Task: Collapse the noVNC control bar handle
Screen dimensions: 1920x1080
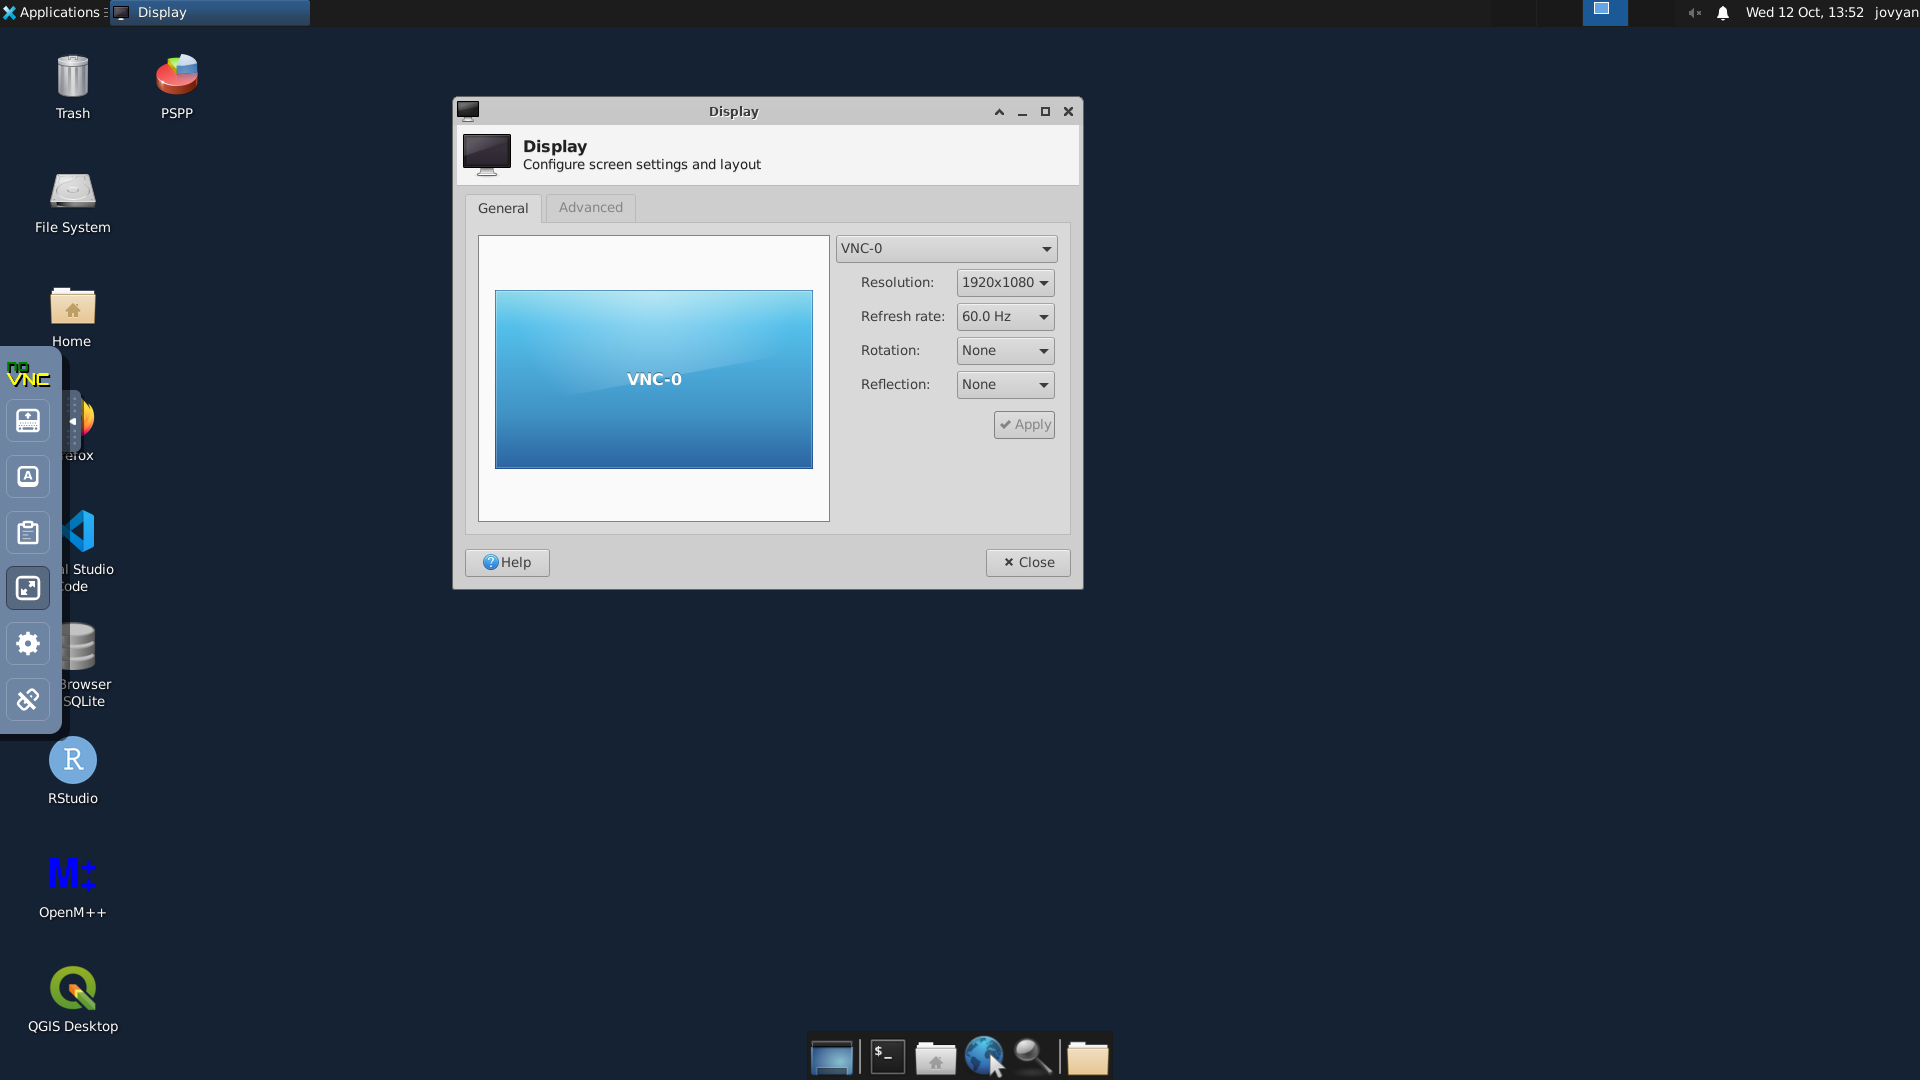Action: click(73, 421)
